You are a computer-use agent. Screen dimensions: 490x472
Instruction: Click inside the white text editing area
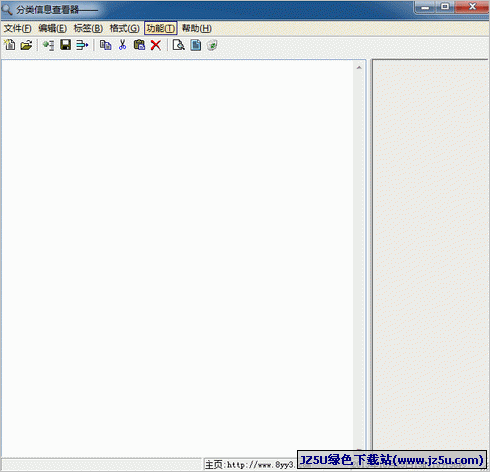point(178,257)
